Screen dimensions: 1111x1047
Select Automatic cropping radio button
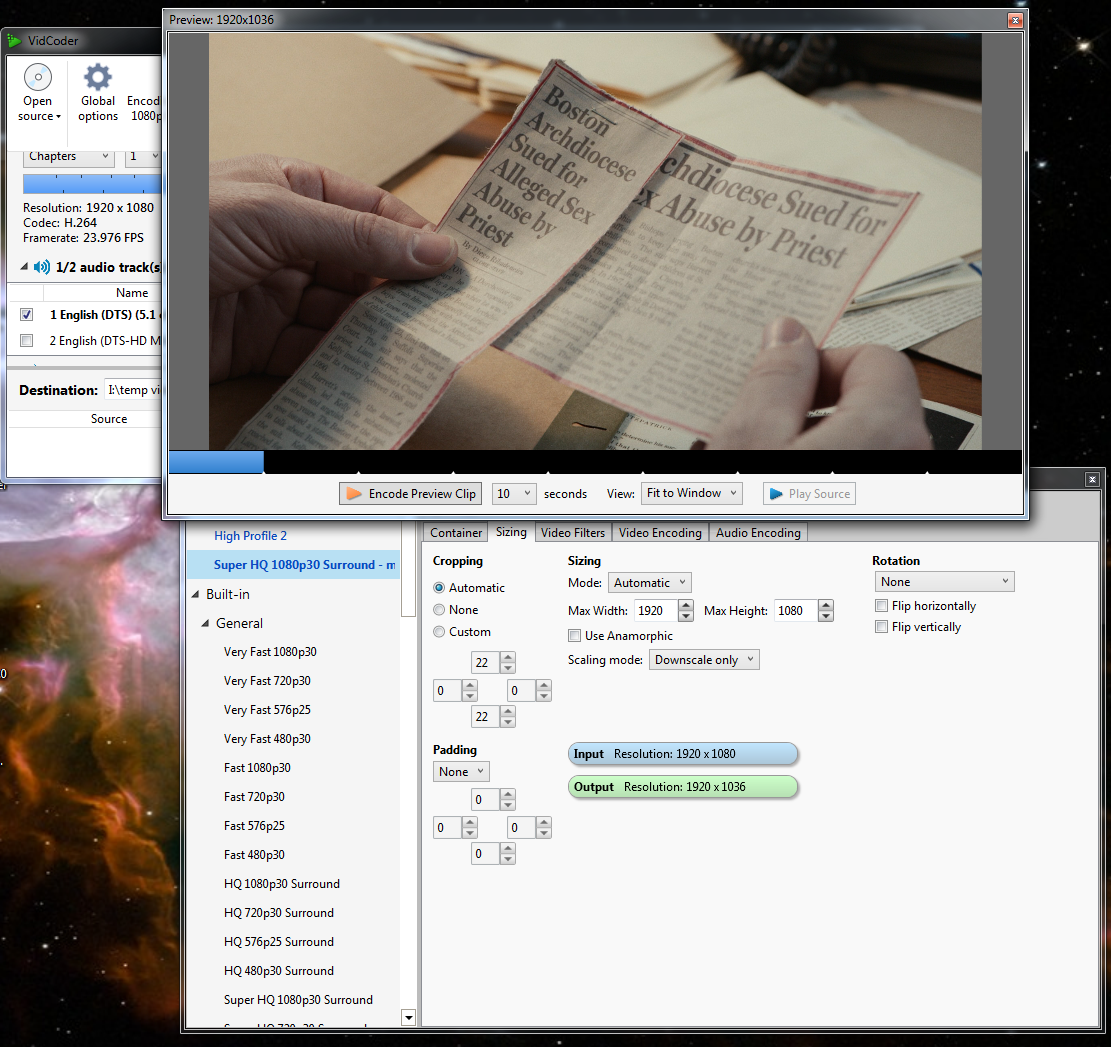tap(439, 588)
